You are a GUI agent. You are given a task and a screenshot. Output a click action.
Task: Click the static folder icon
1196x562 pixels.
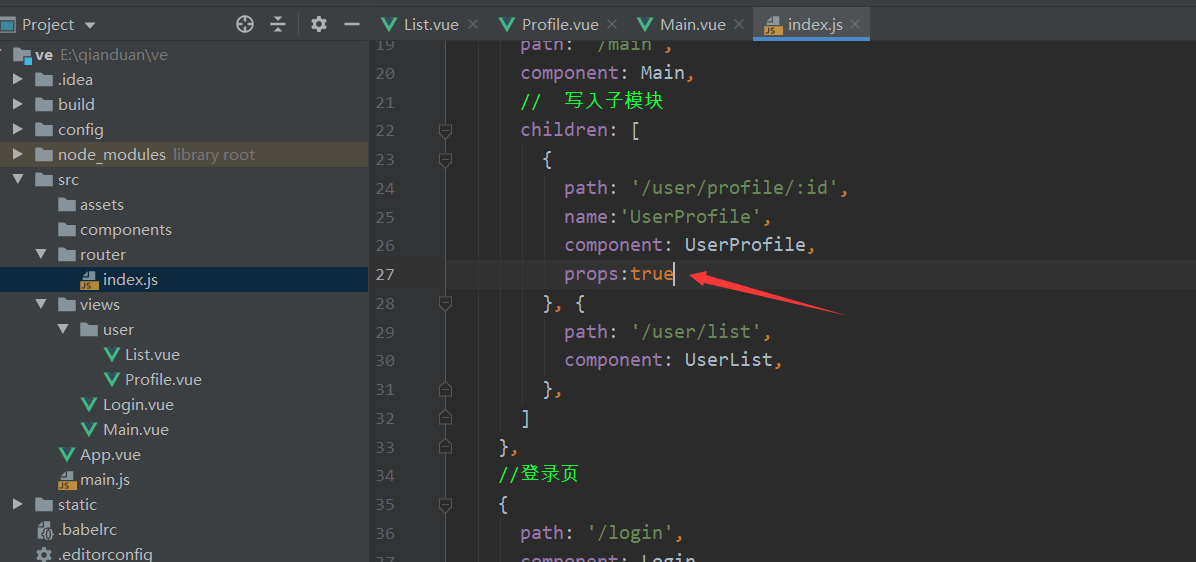43,505
